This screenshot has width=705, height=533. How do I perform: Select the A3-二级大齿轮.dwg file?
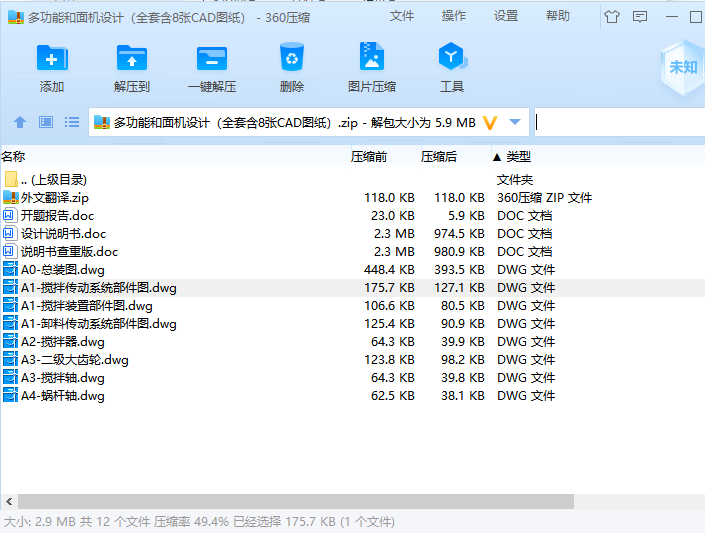click(352, 359)
